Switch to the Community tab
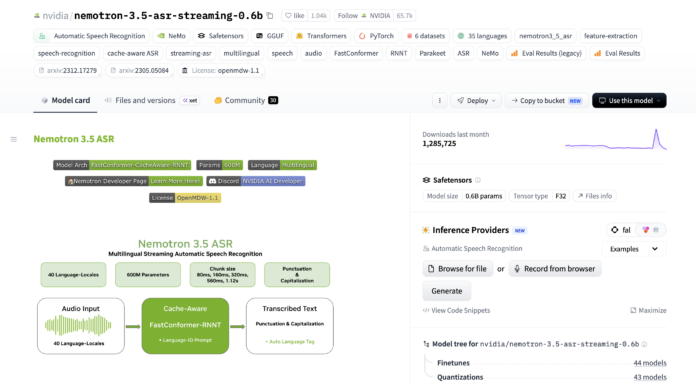The height and width of the screenshot is (385, 696). [245, 100]
